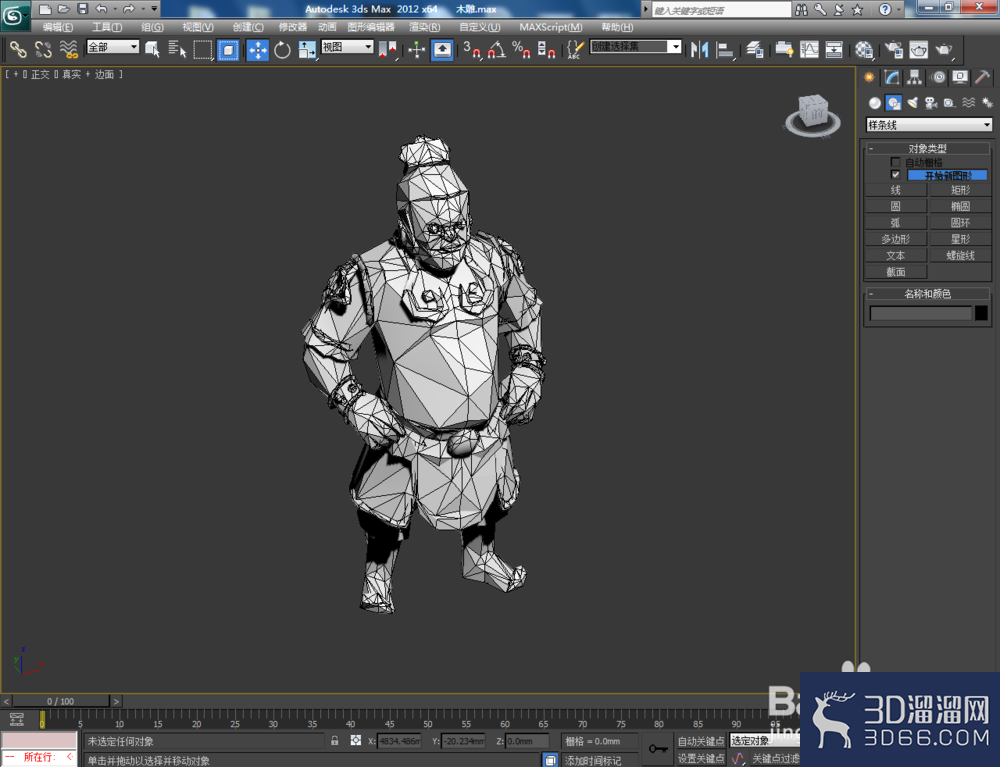The height and width of the screenshot is (767, 1000).
Task: Choose the Rectangular Selection Region icon
Action: point(203,49)
